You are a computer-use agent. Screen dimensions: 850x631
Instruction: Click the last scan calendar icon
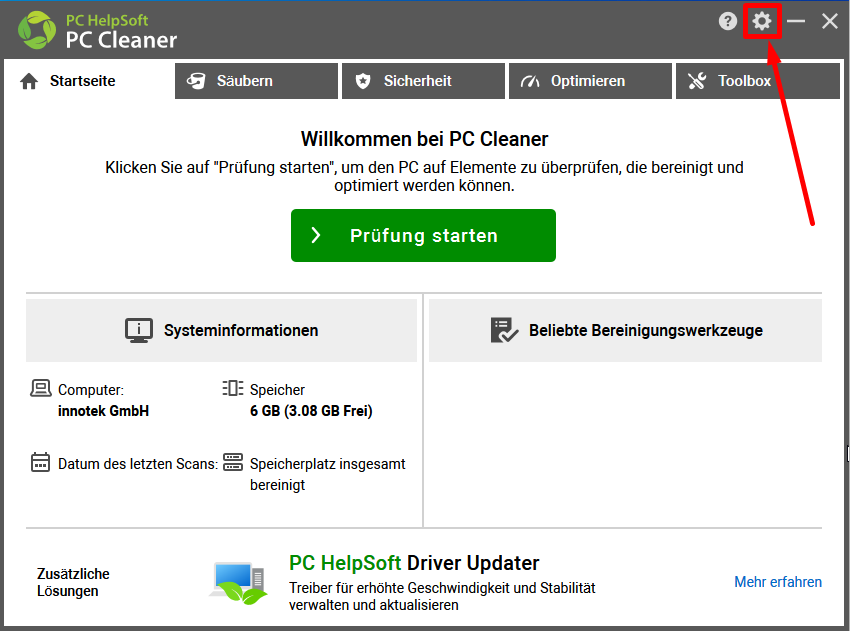click(x=40, y=463)
